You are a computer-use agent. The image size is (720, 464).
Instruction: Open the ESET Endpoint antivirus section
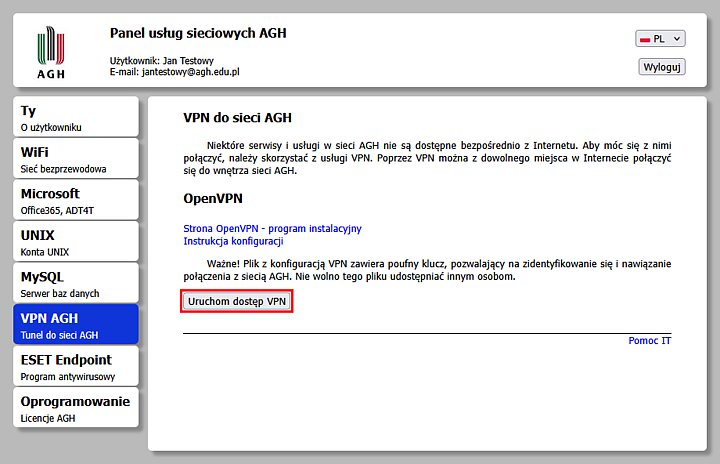pyautogui.click(x=76, y=366)
